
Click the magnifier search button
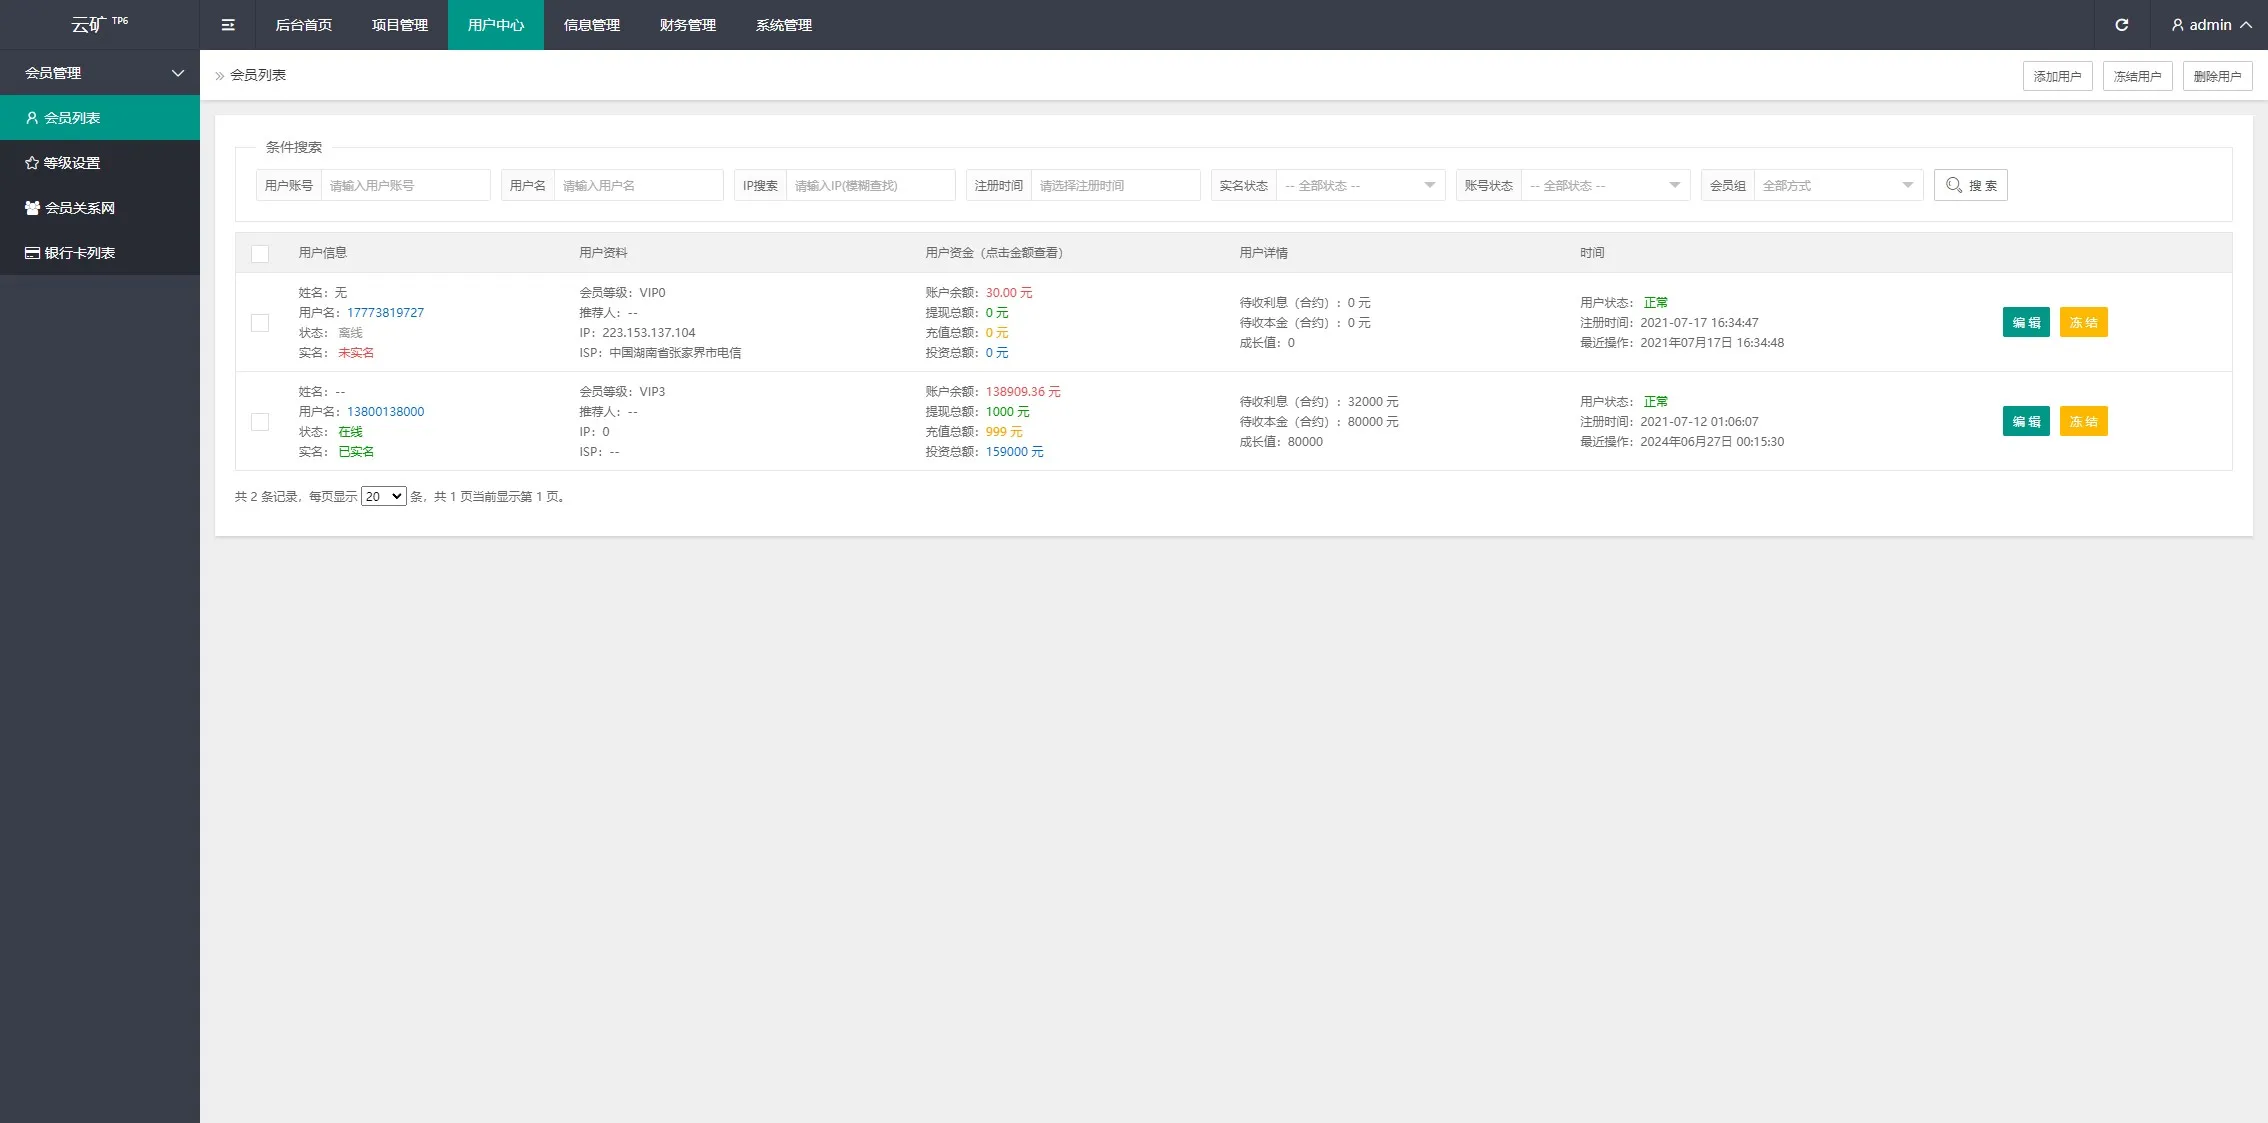click(1970, 185)
